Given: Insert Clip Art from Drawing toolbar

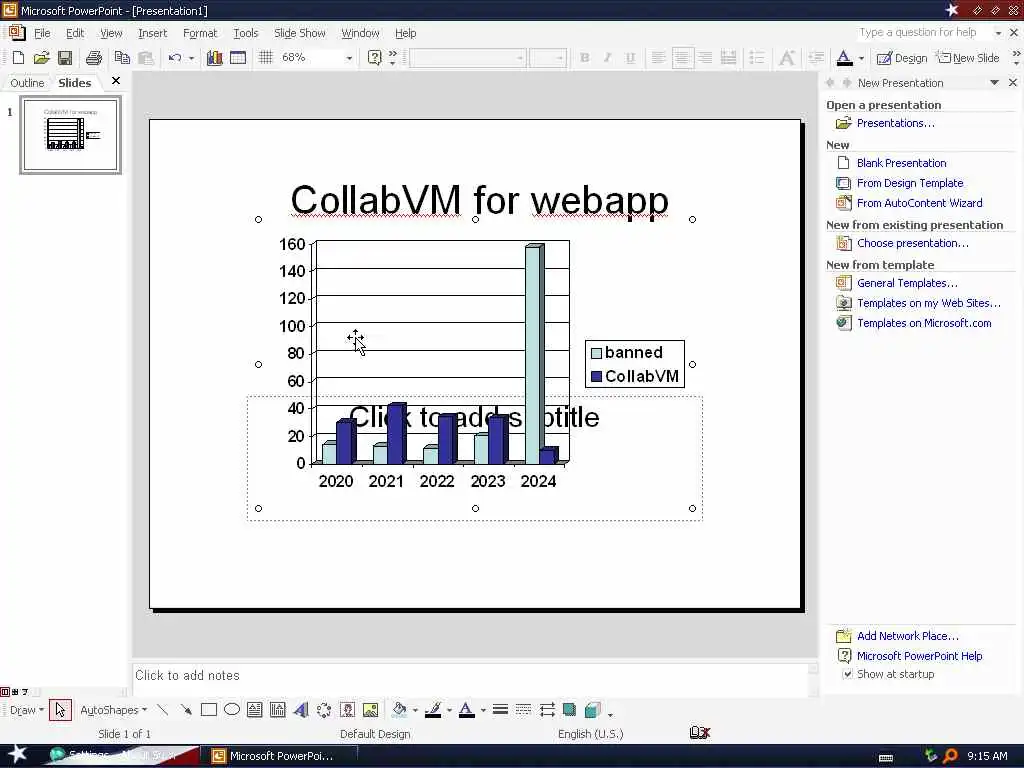Looking at the screenshot, I should [x=347, y=710].
